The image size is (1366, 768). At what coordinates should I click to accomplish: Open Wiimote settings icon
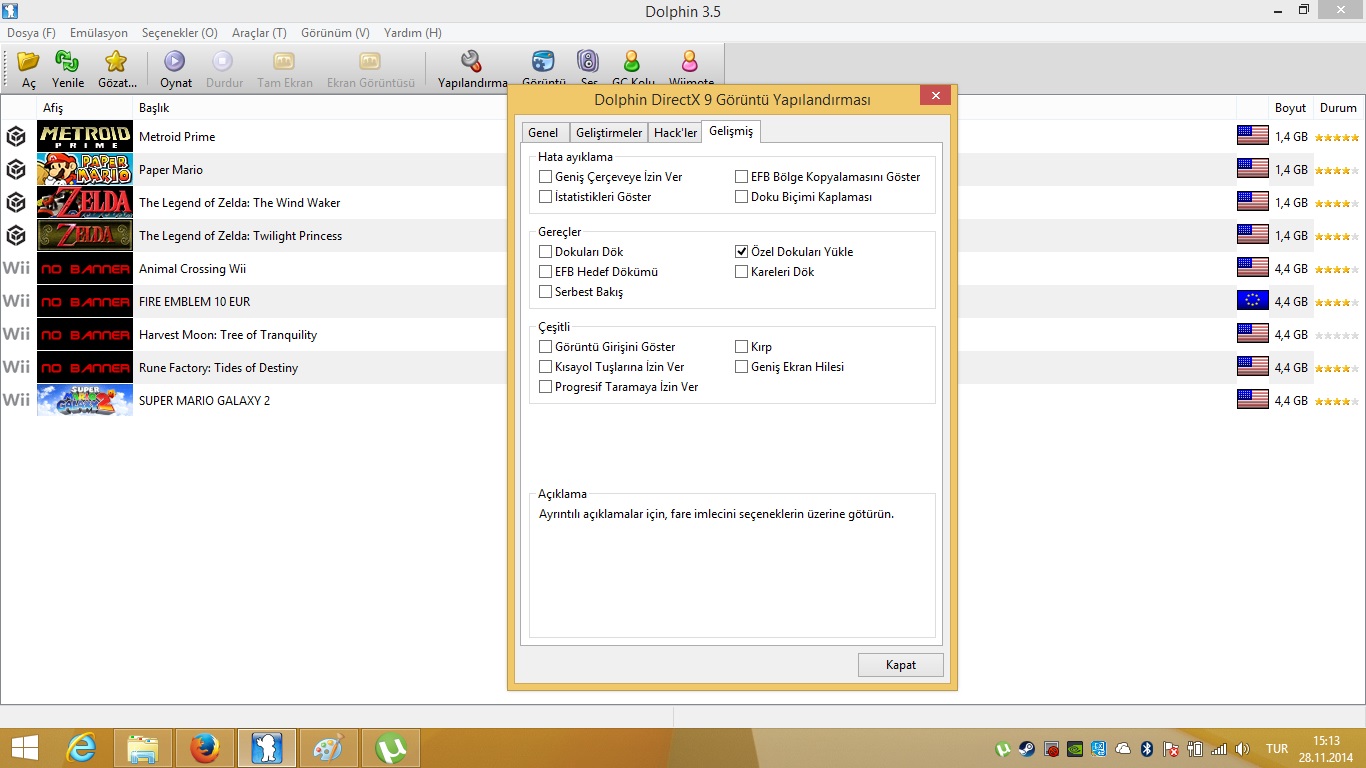click(x=690, y=62)
